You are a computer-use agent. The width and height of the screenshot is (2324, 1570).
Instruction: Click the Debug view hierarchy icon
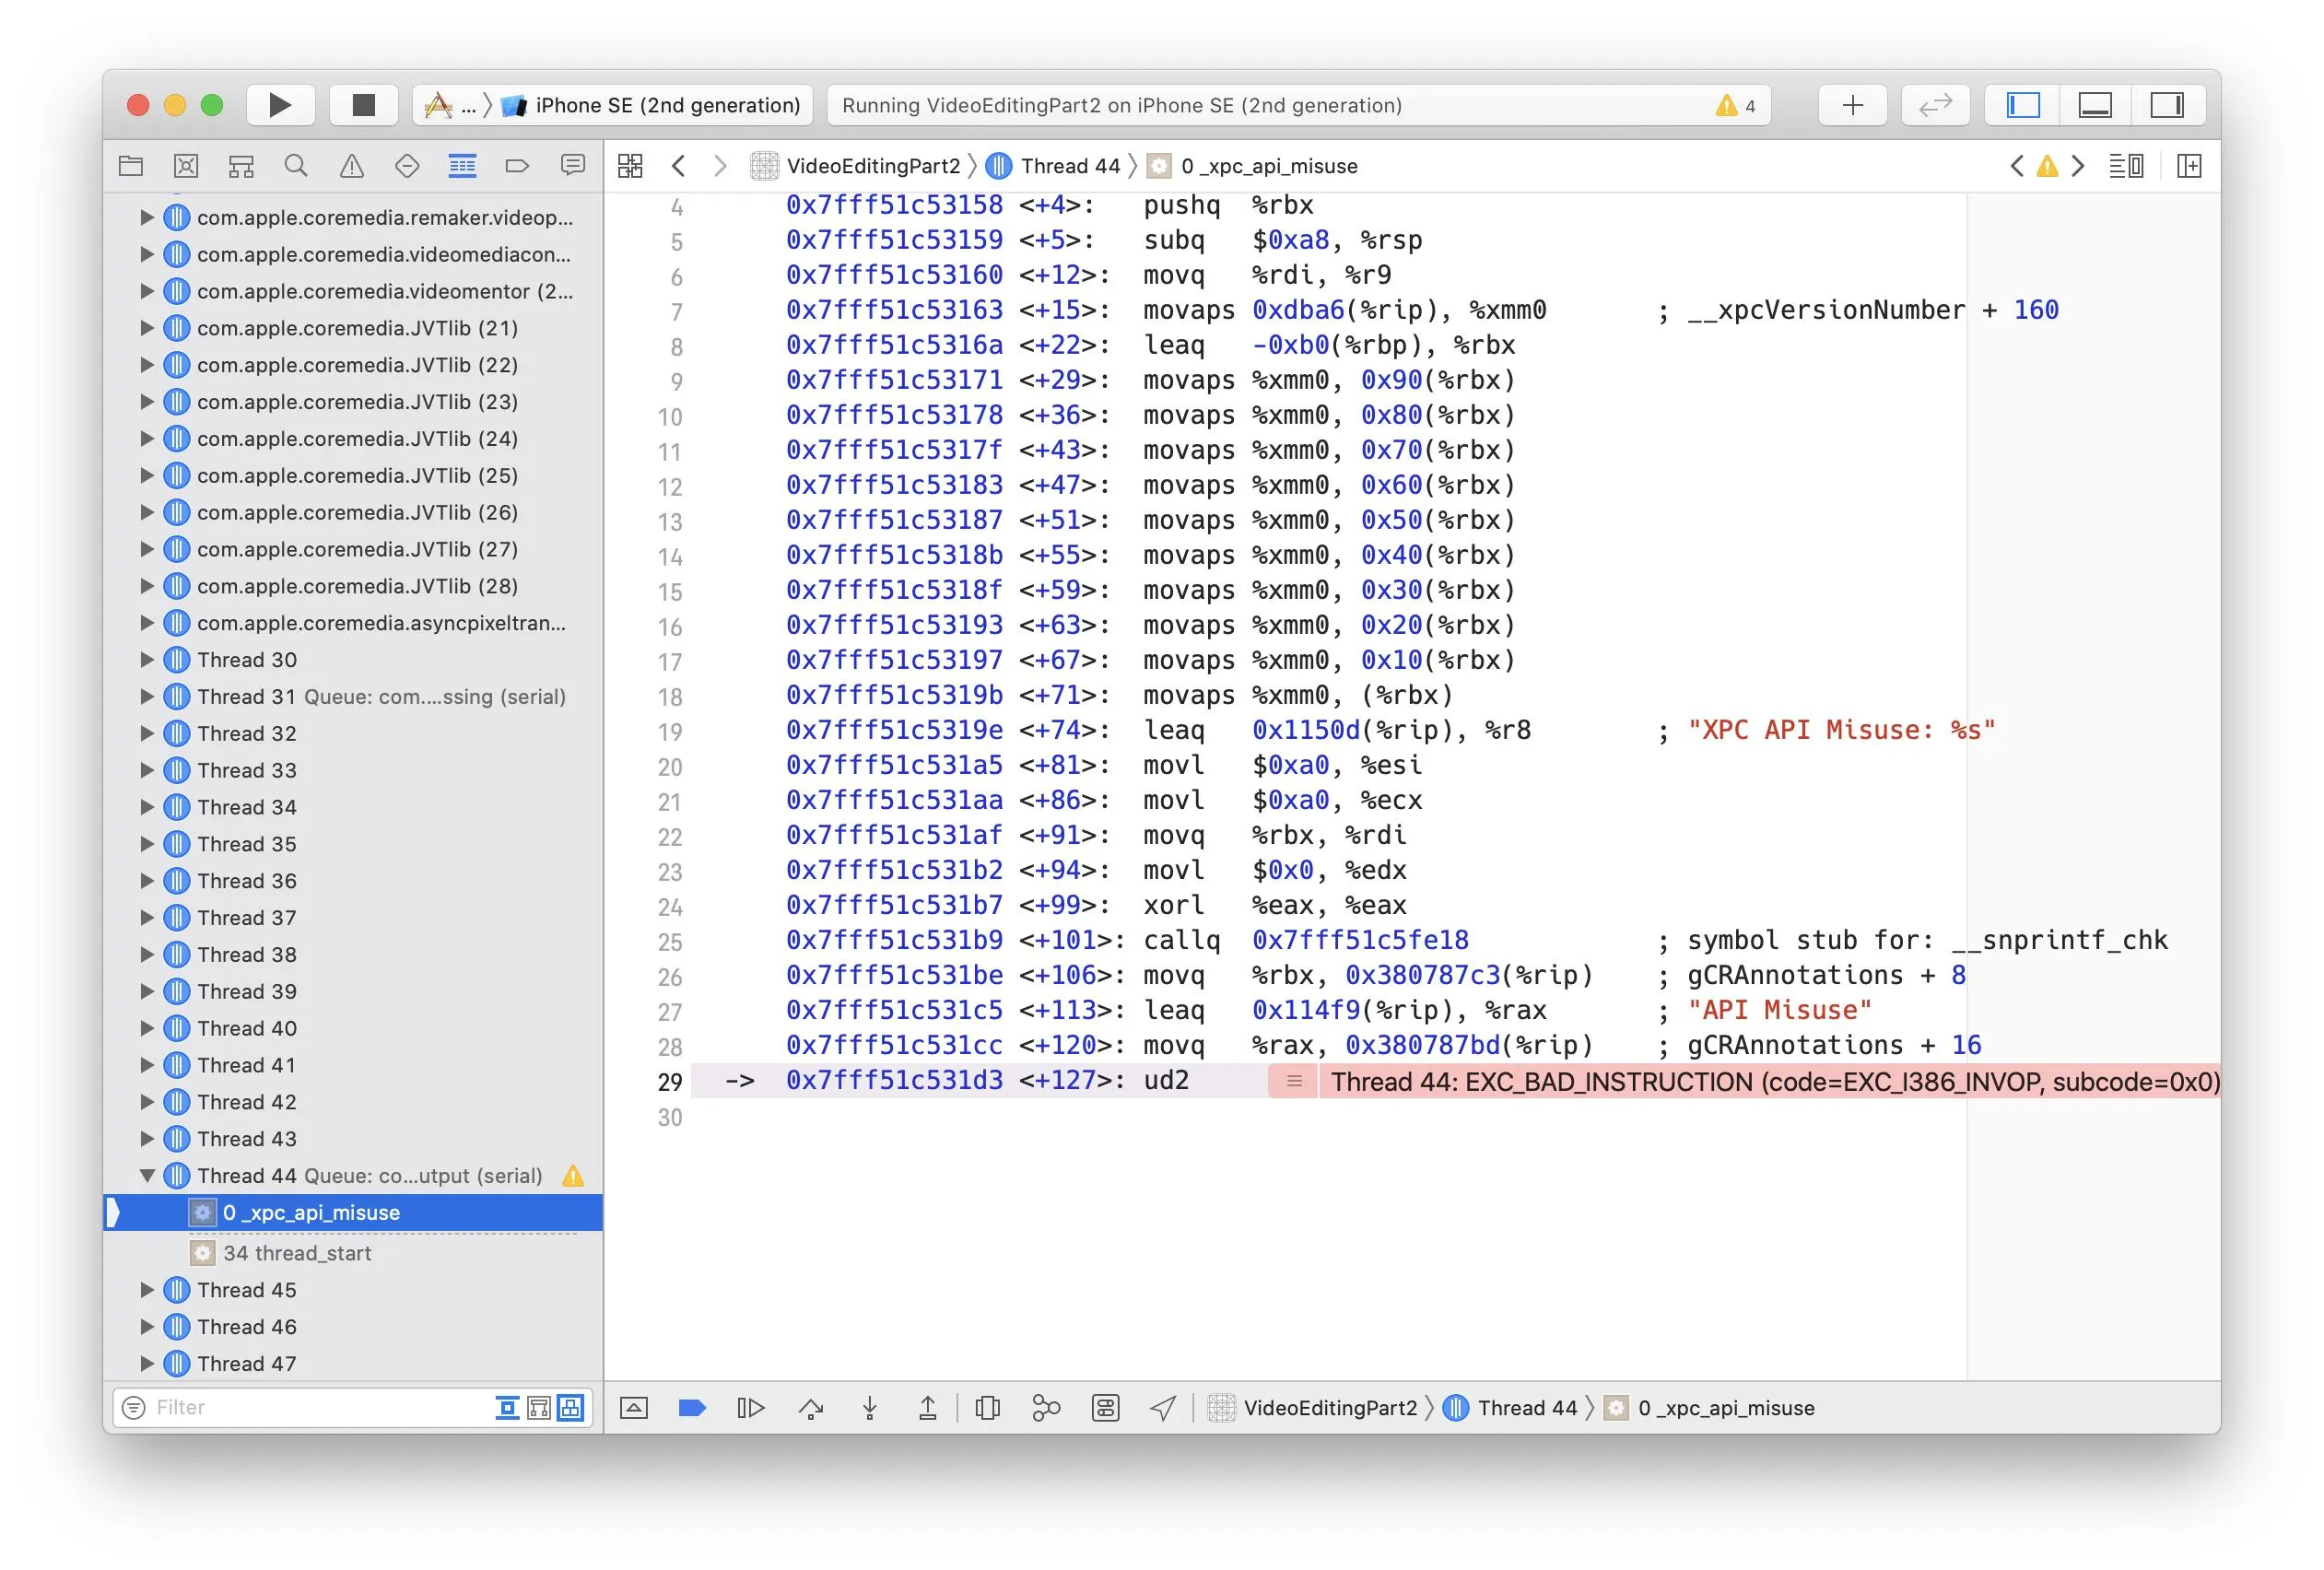(x=987, y=1408)
